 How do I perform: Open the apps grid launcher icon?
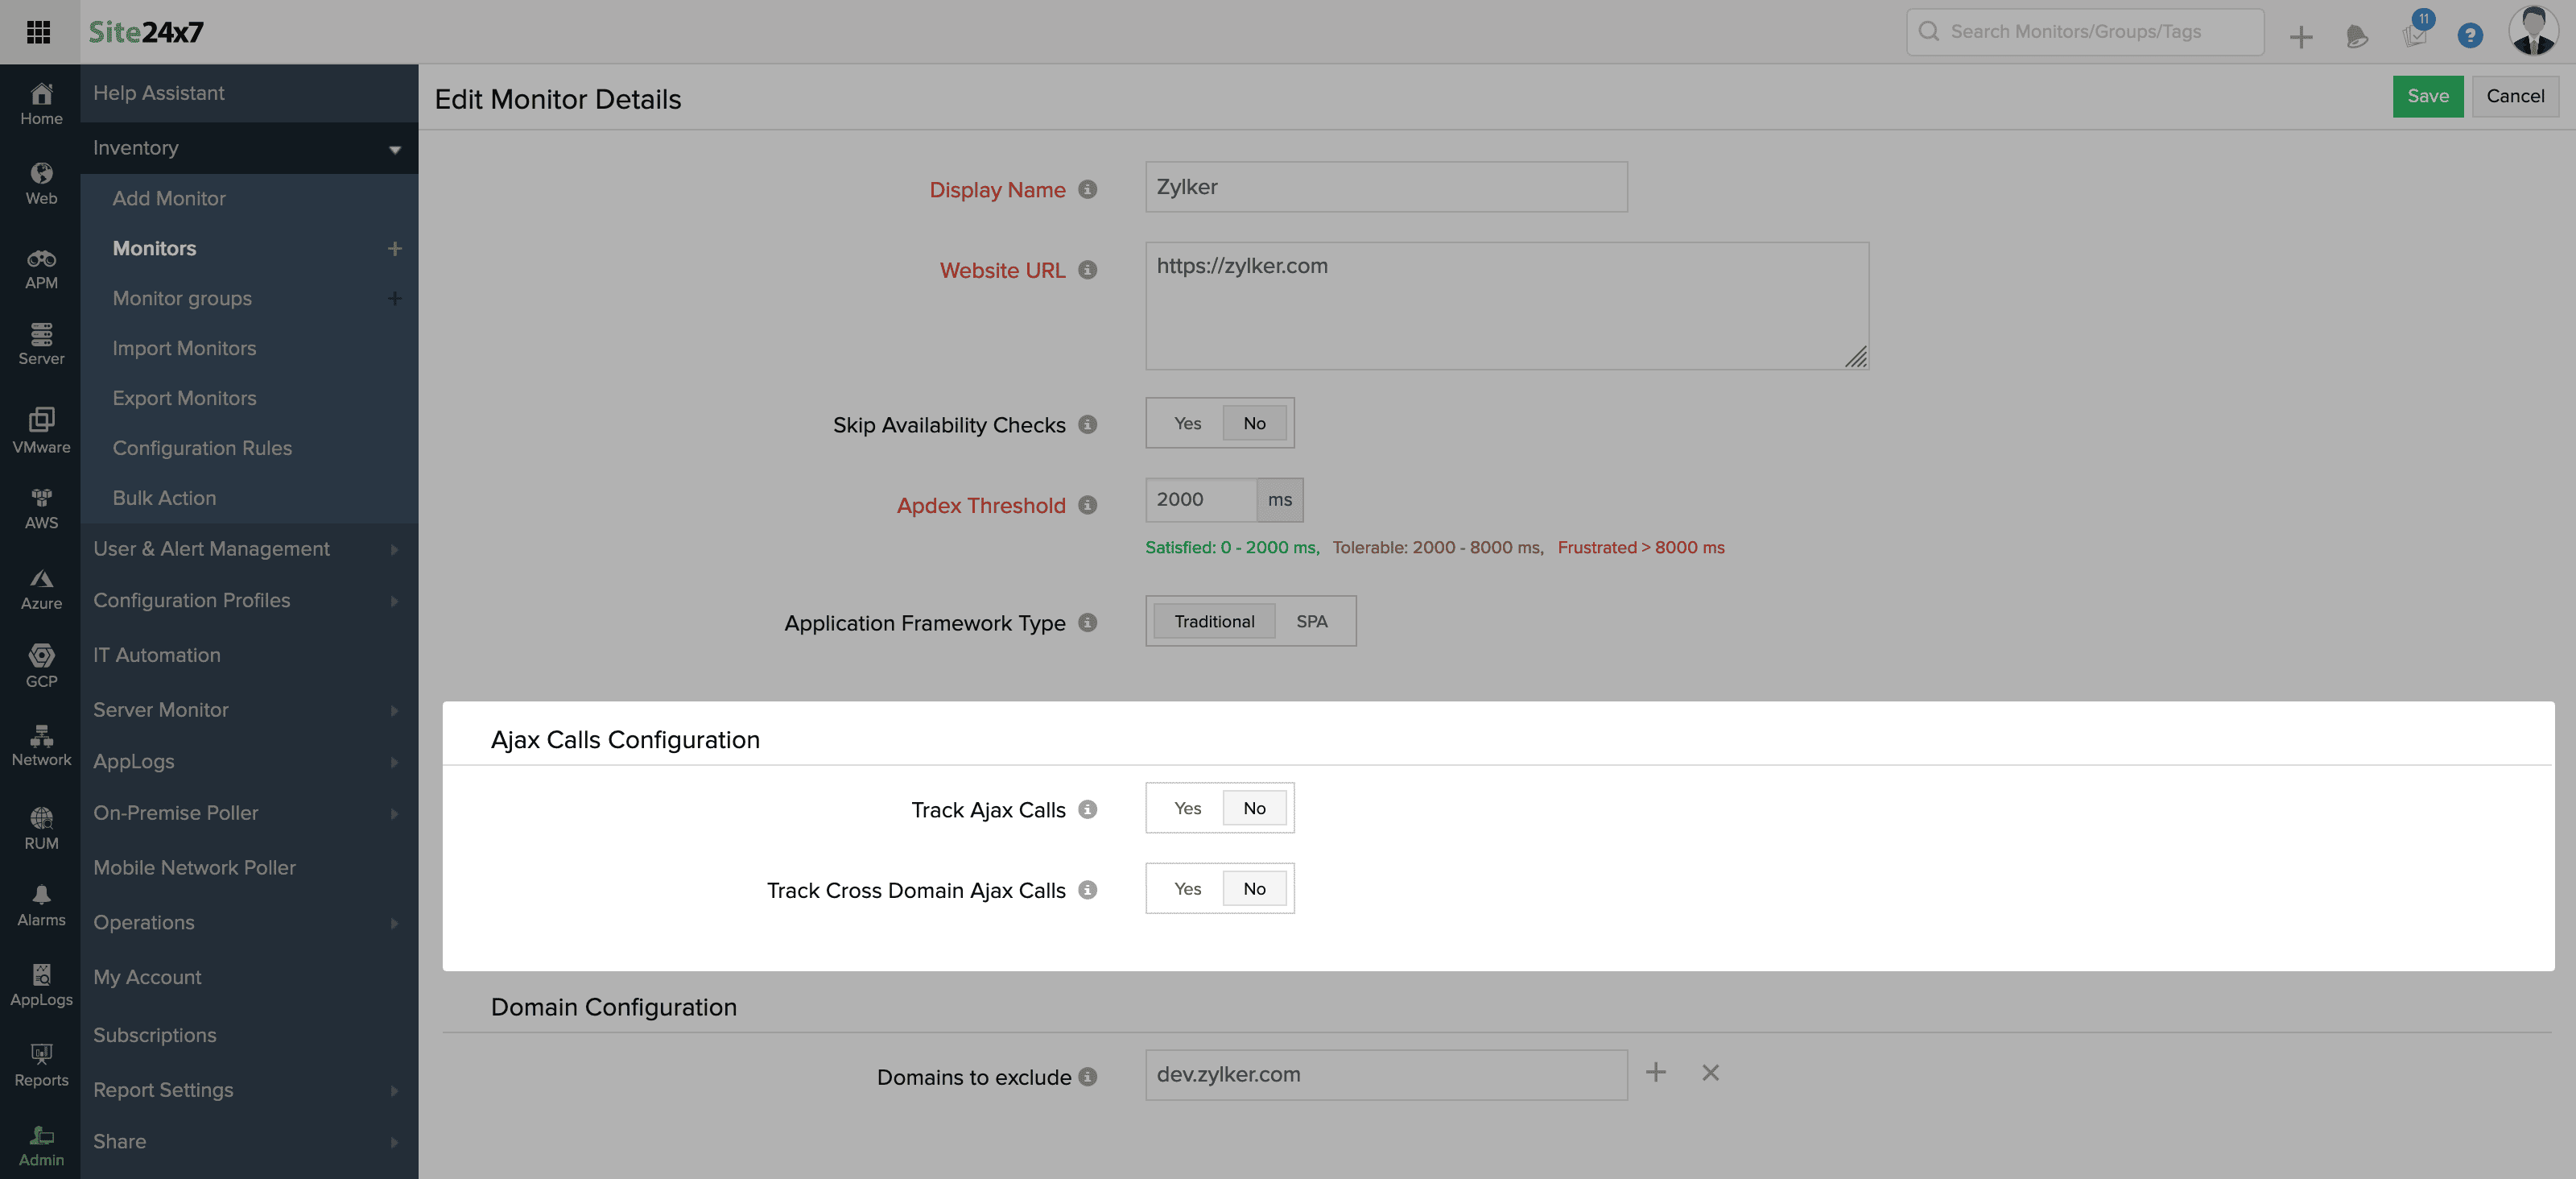[39, 32]
